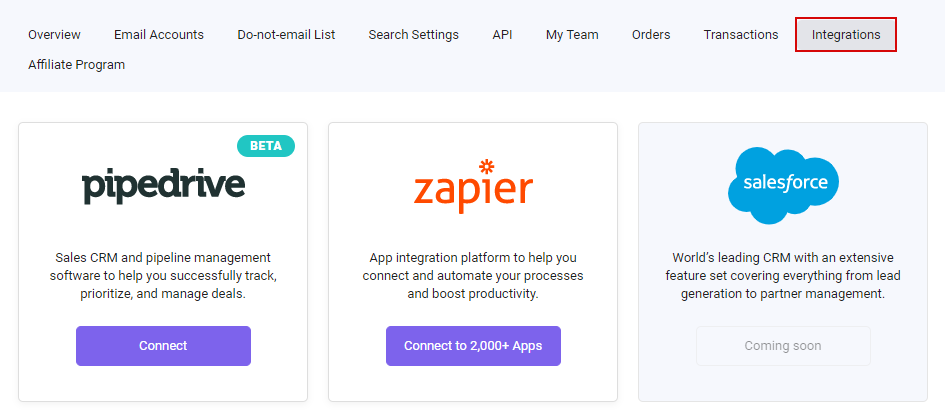Click the Salesforce cloud logo

783,185
